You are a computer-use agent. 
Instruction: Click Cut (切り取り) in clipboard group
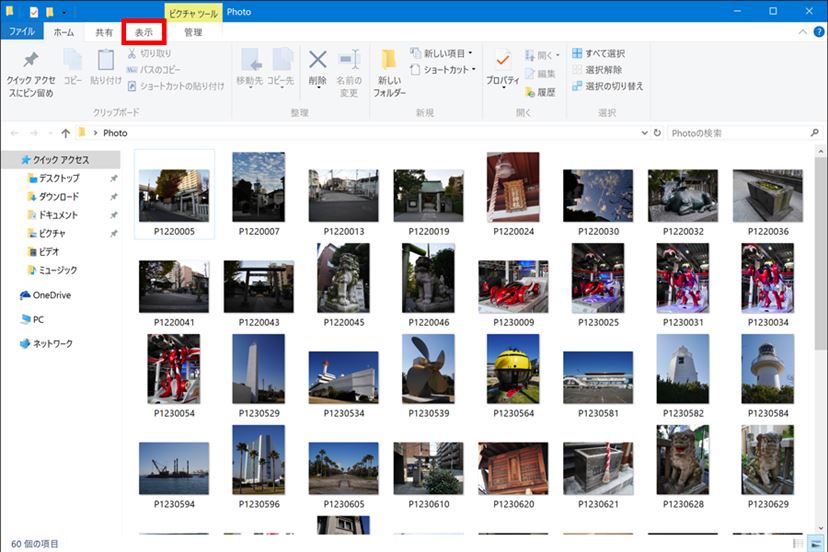pyautogui.click(x=149, y=53)
